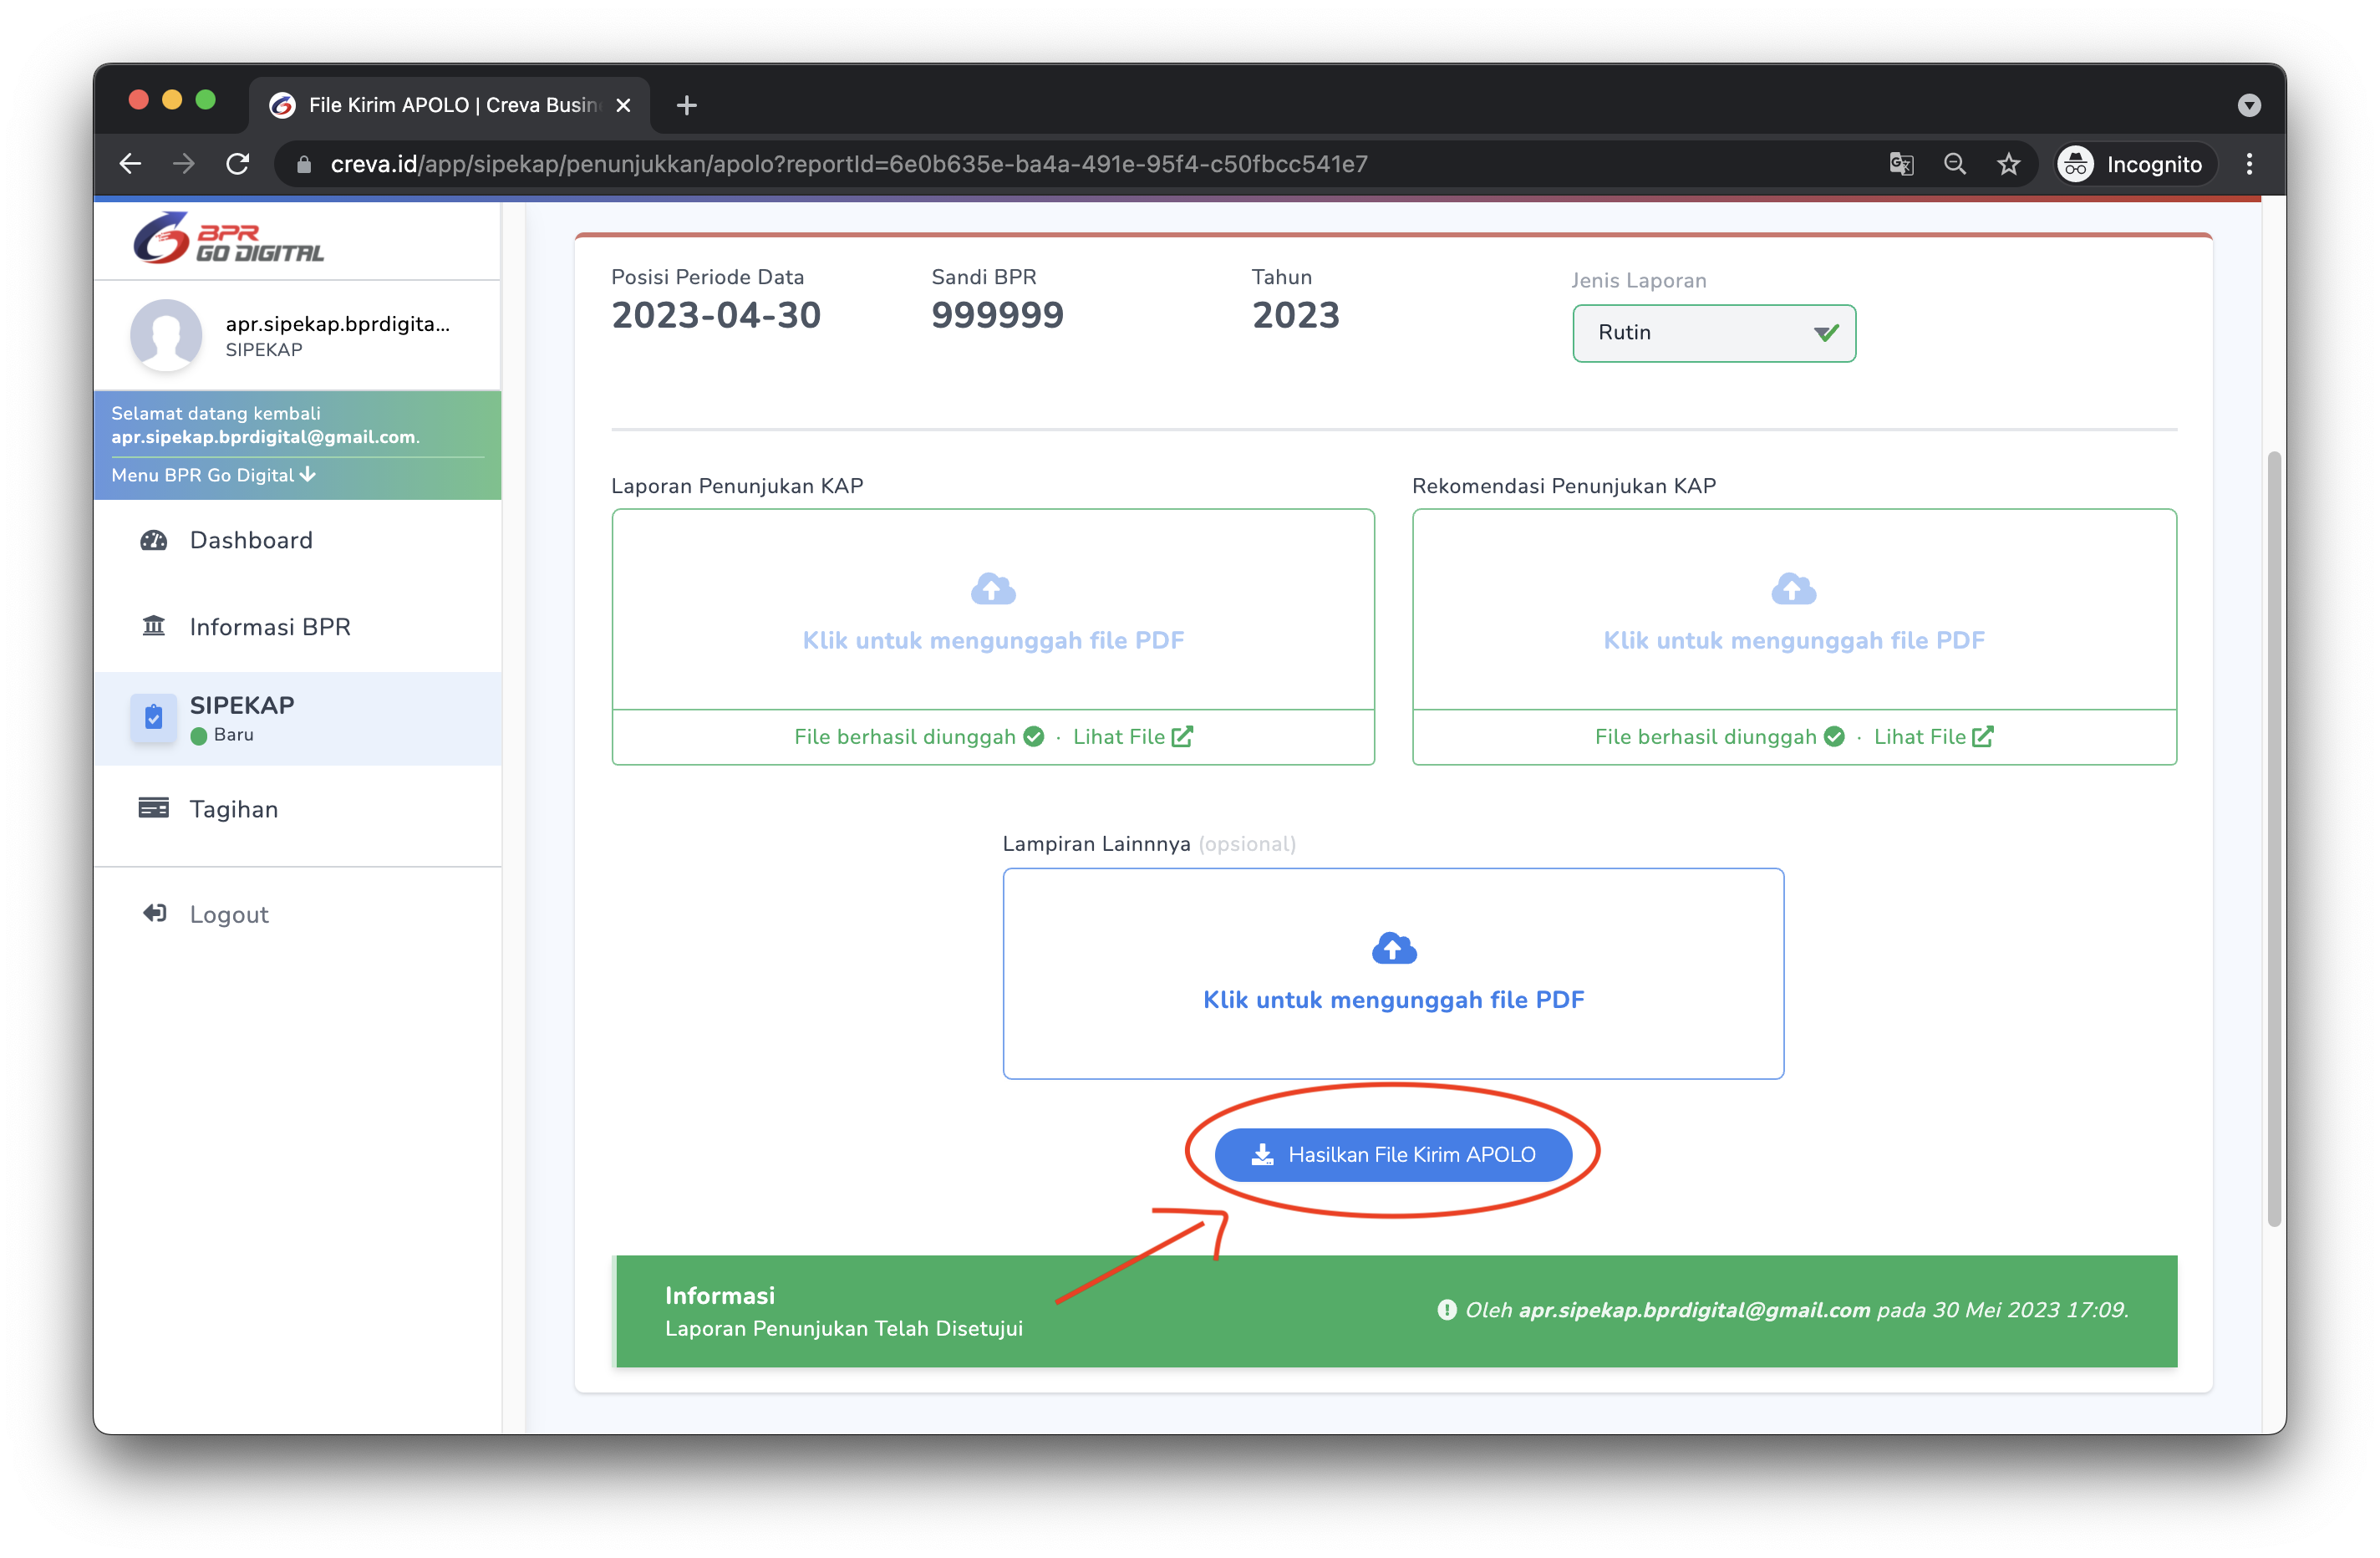2380x1558 pixels.
Task: Click upload text under Laporan Penunjukan KAP
Action: (992, 640)
